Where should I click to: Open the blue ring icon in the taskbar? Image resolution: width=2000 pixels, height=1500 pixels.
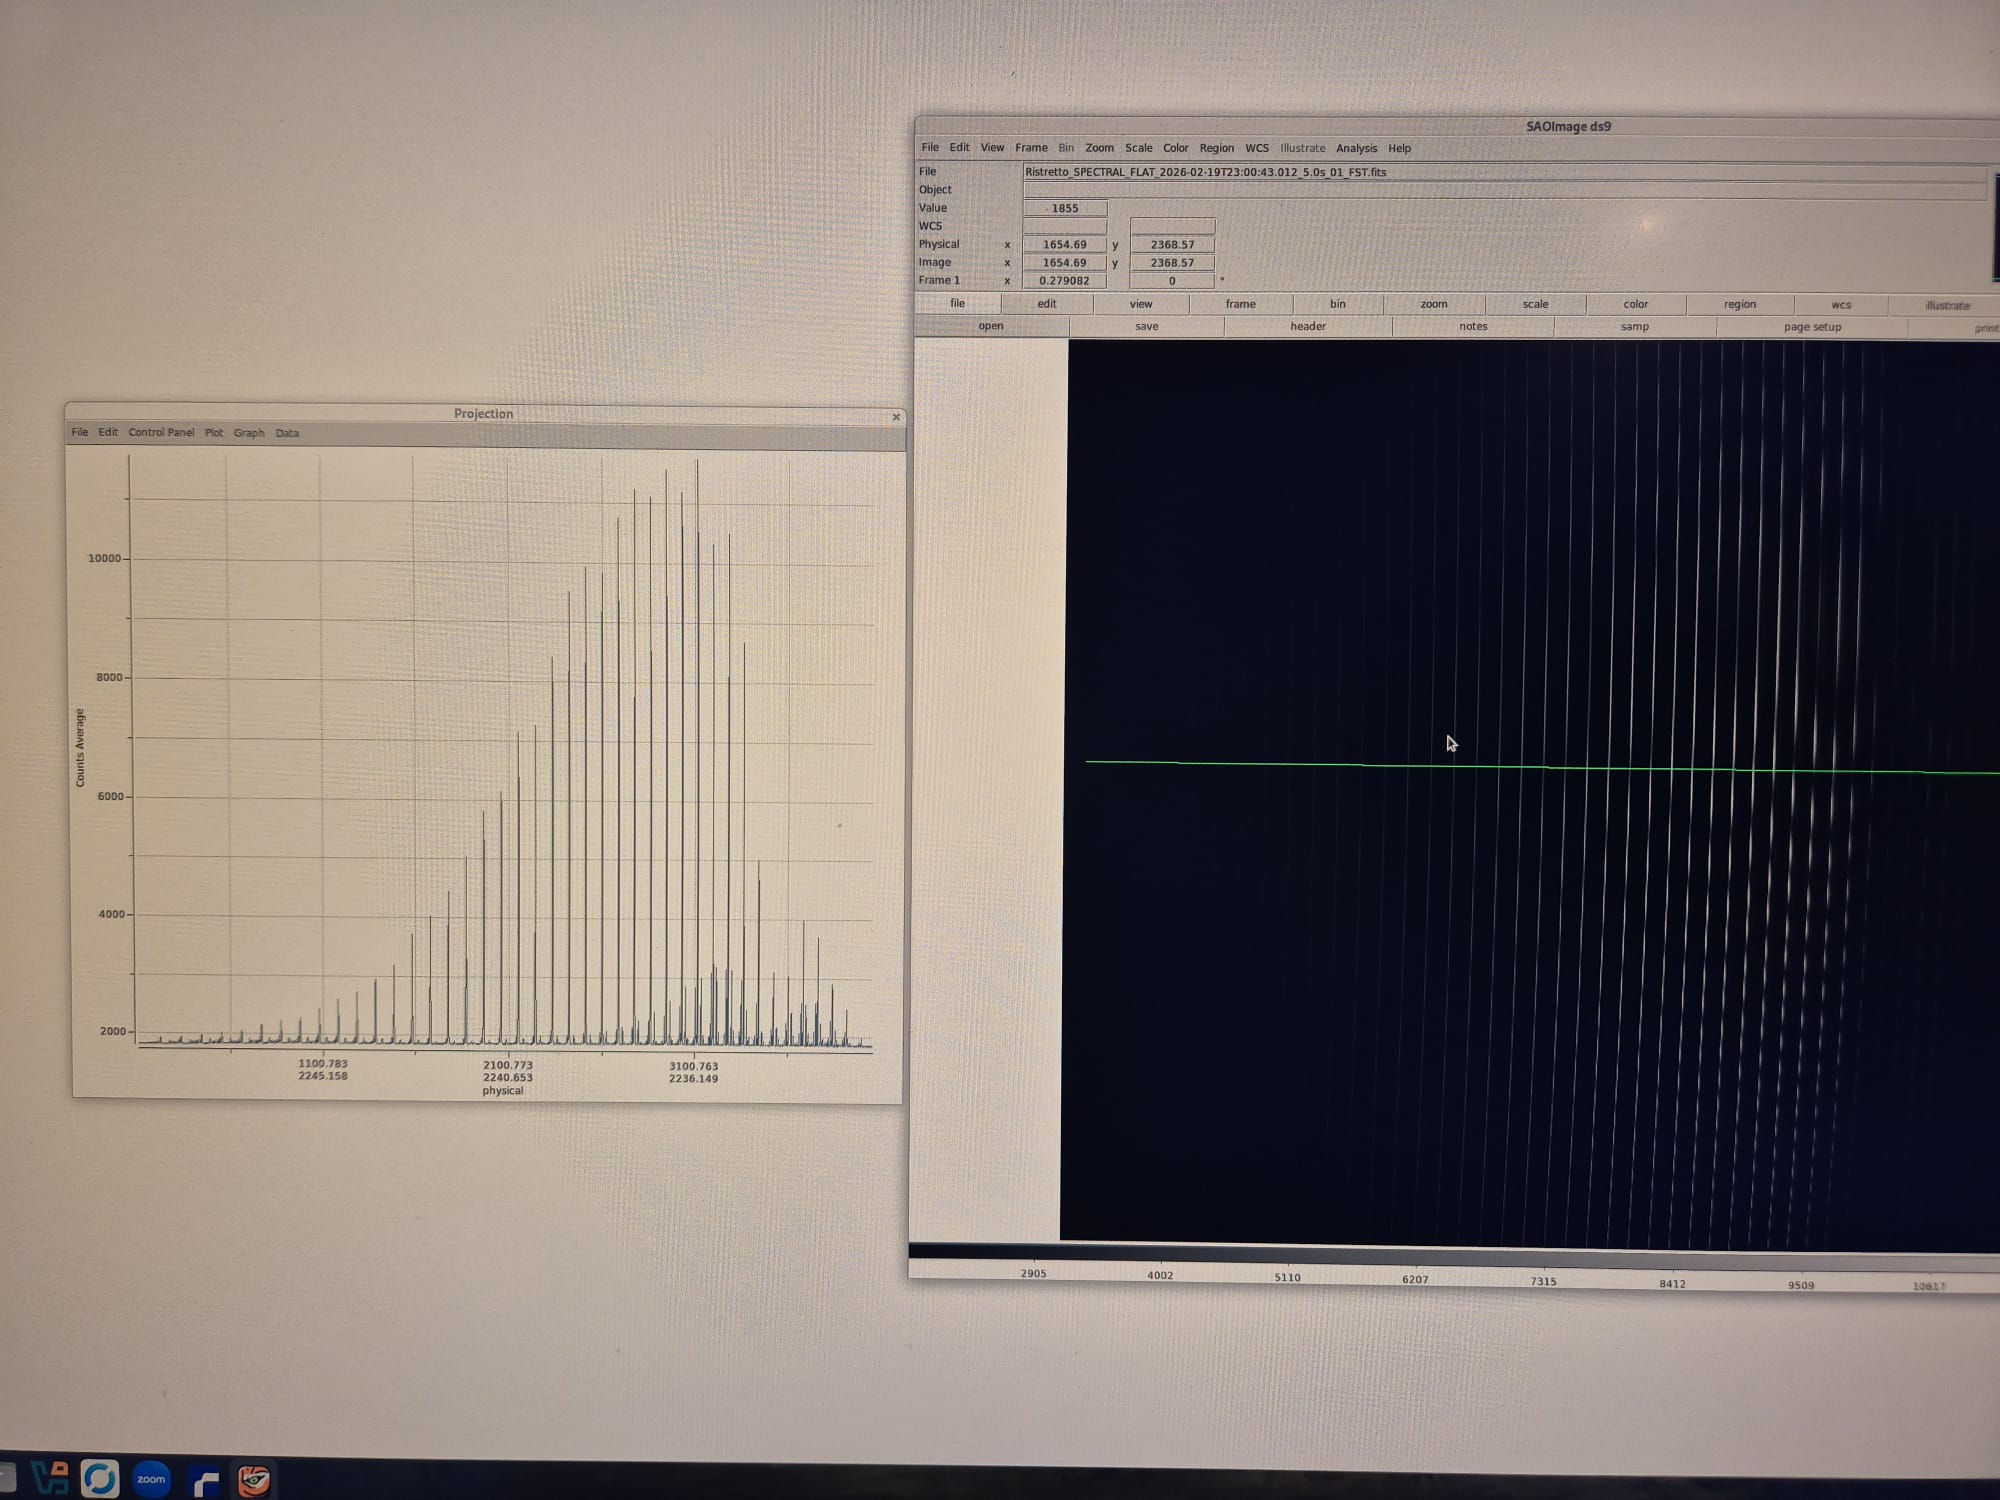100,1478
